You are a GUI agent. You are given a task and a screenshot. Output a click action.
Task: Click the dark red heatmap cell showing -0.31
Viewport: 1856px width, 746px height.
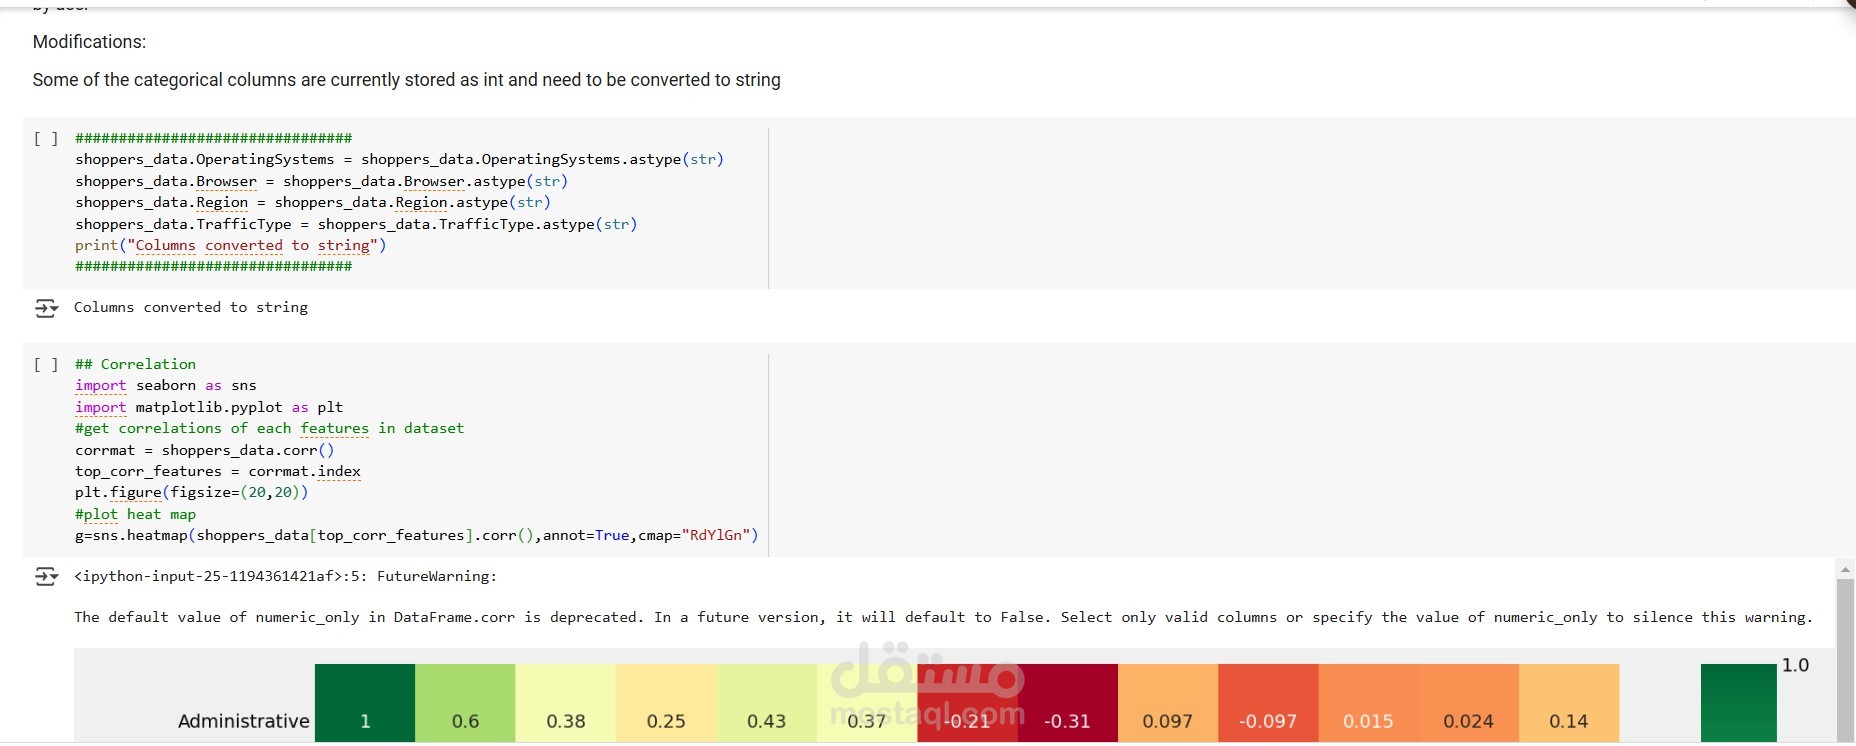[x=1067, y=704]
